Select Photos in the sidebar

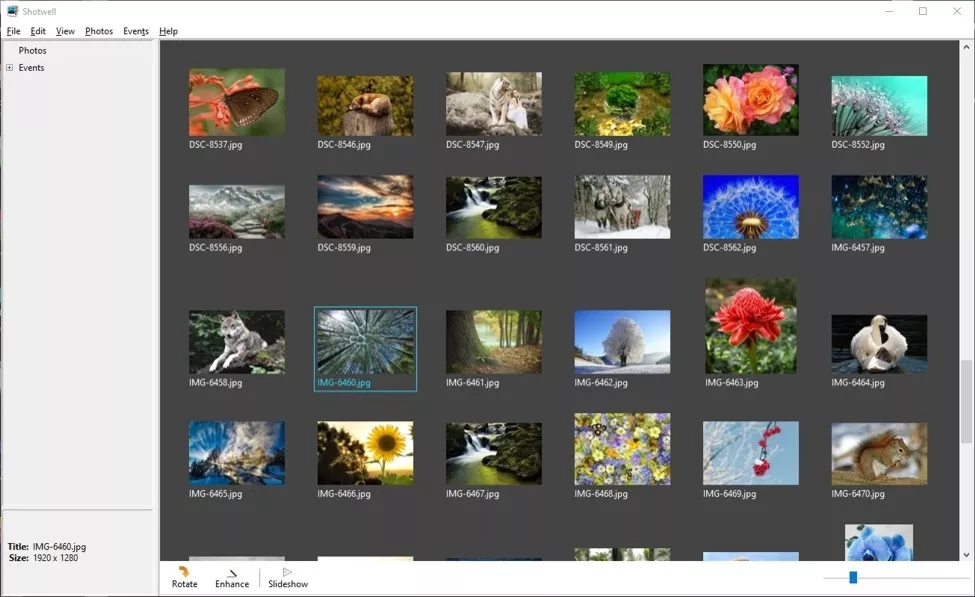[33, 51]
